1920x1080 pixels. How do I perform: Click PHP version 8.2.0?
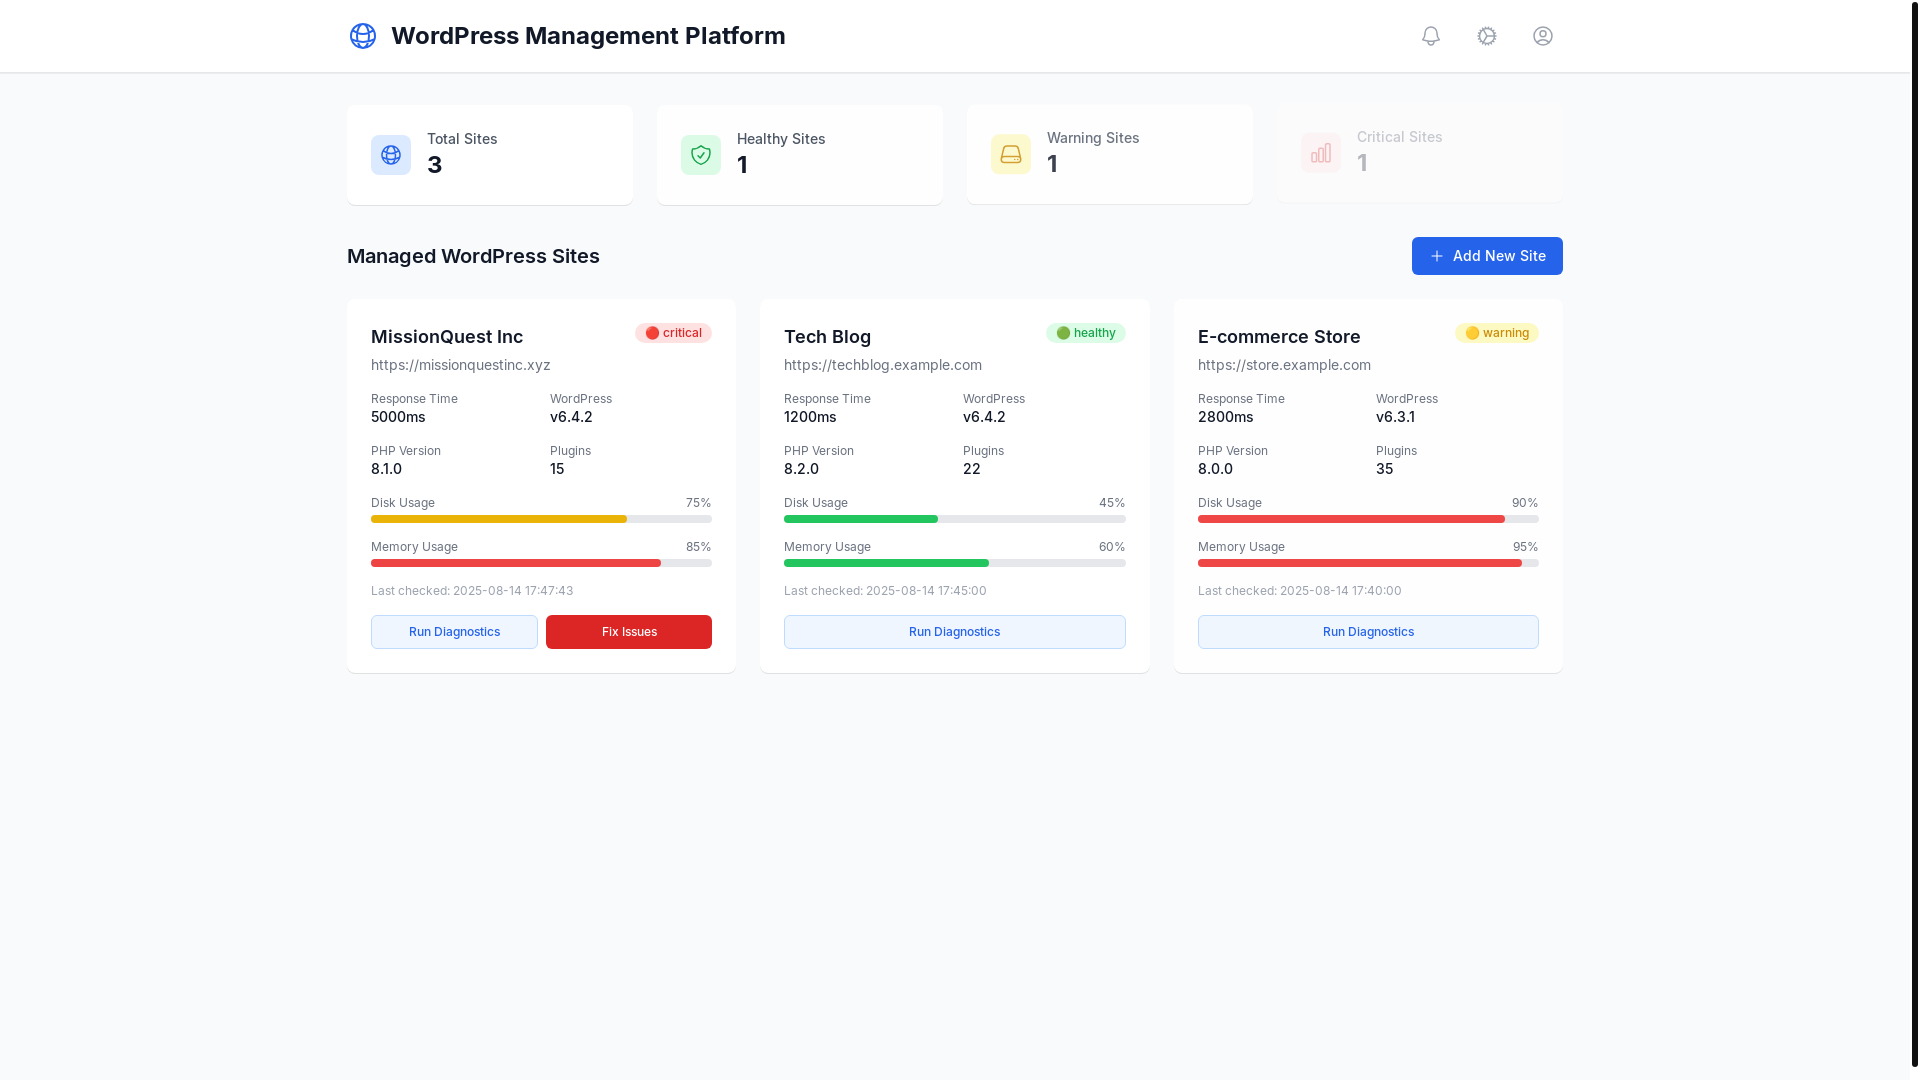[801, 469]
